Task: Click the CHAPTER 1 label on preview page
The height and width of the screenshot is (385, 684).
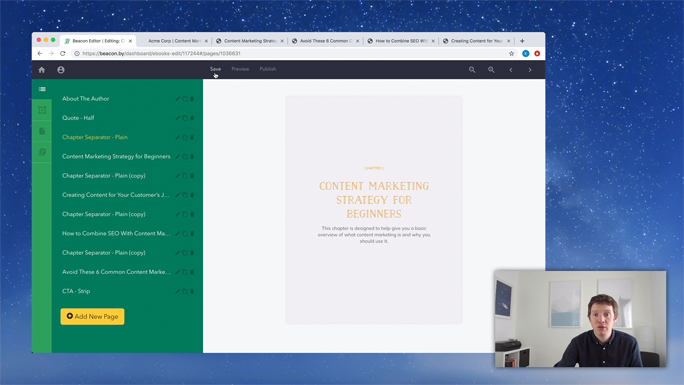Action: tap(374, 168)
